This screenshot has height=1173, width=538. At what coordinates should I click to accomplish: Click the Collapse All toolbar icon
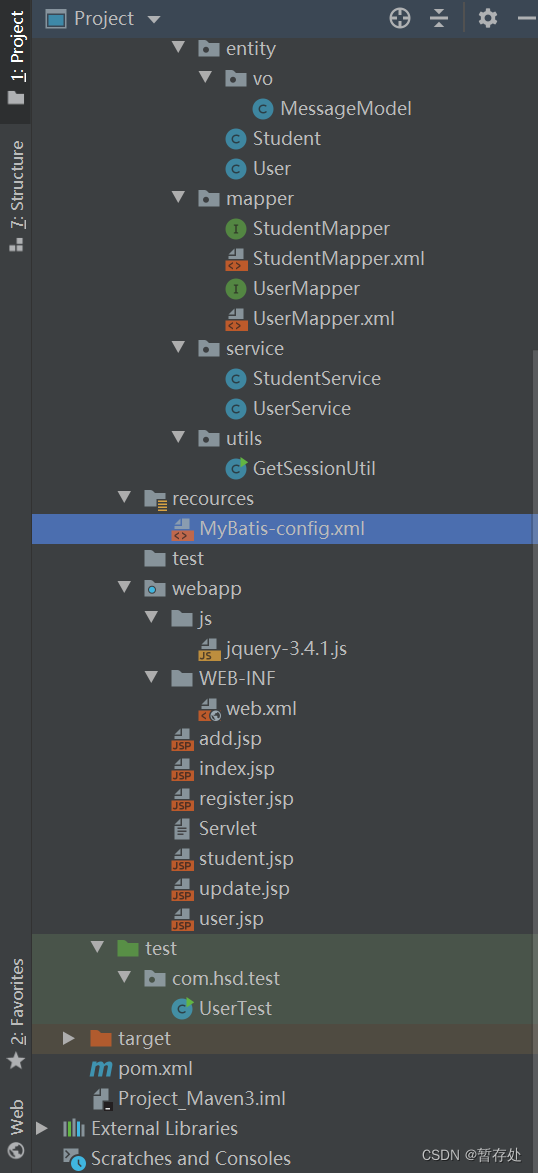tap(439, 18)
